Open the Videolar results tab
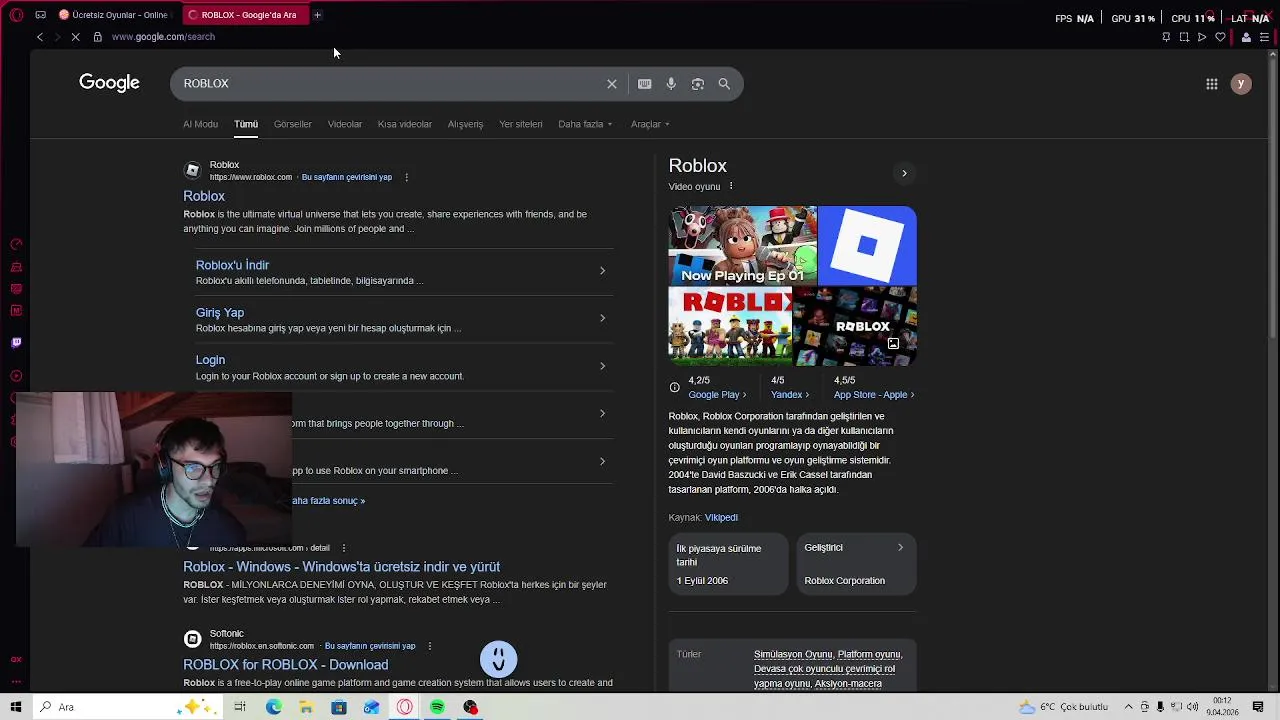 point(345,124)
